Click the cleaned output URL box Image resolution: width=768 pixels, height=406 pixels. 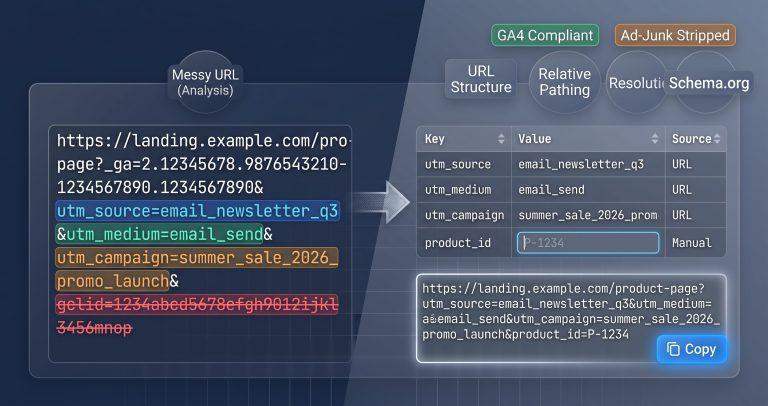click(571, 318)
